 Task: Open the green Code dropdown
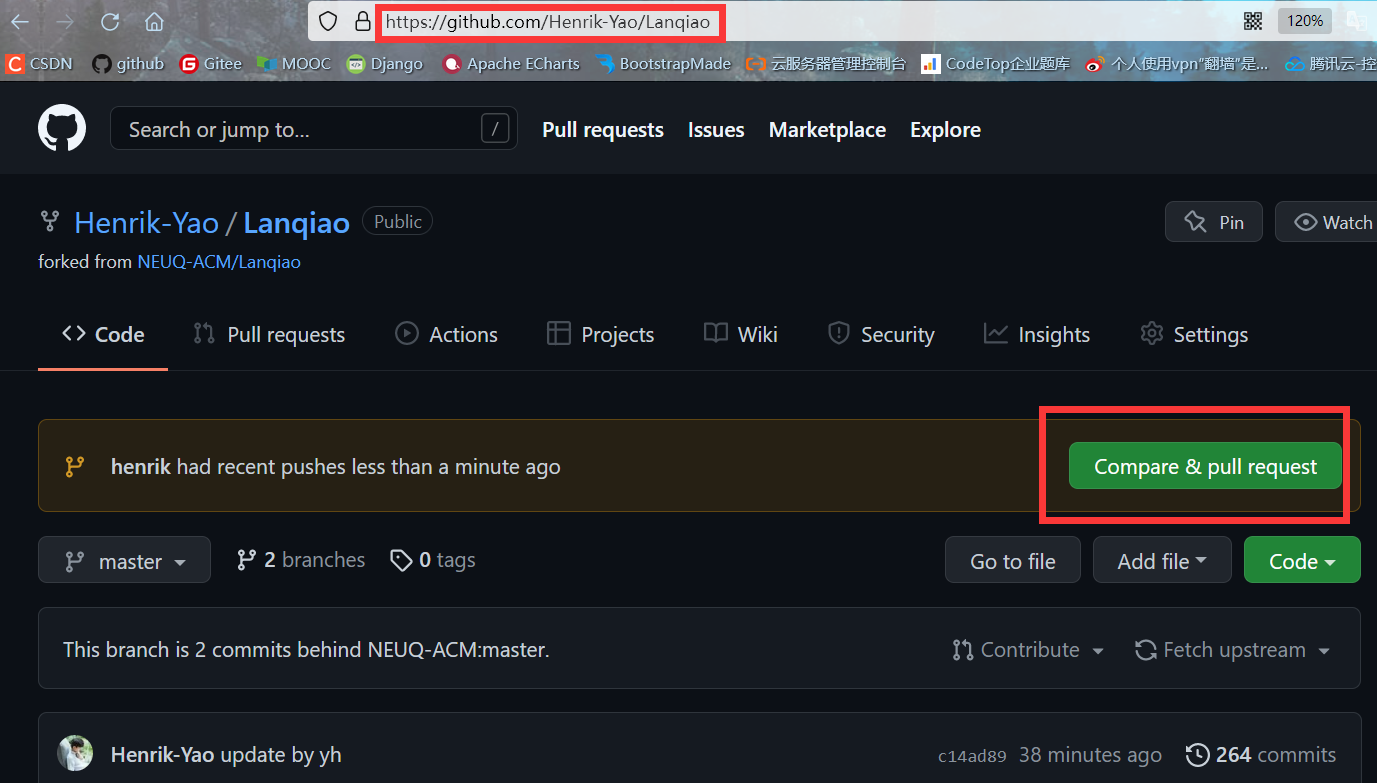(x=1302, y=560)
